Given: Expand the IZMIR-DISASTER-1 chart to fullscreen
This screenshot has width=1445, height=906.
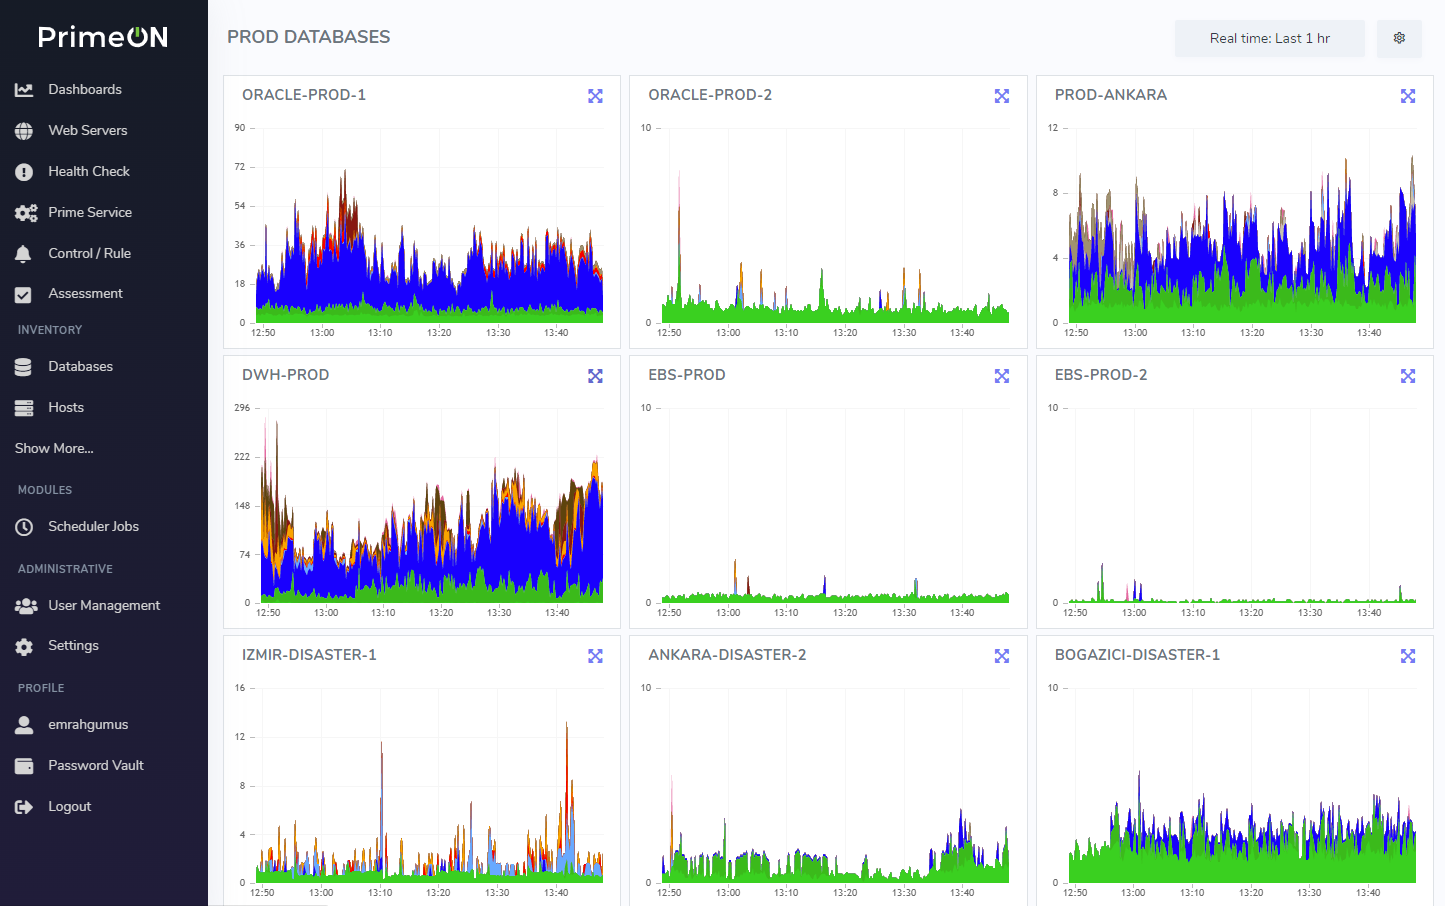Looking at the screenshot, I should pos(595,656).
